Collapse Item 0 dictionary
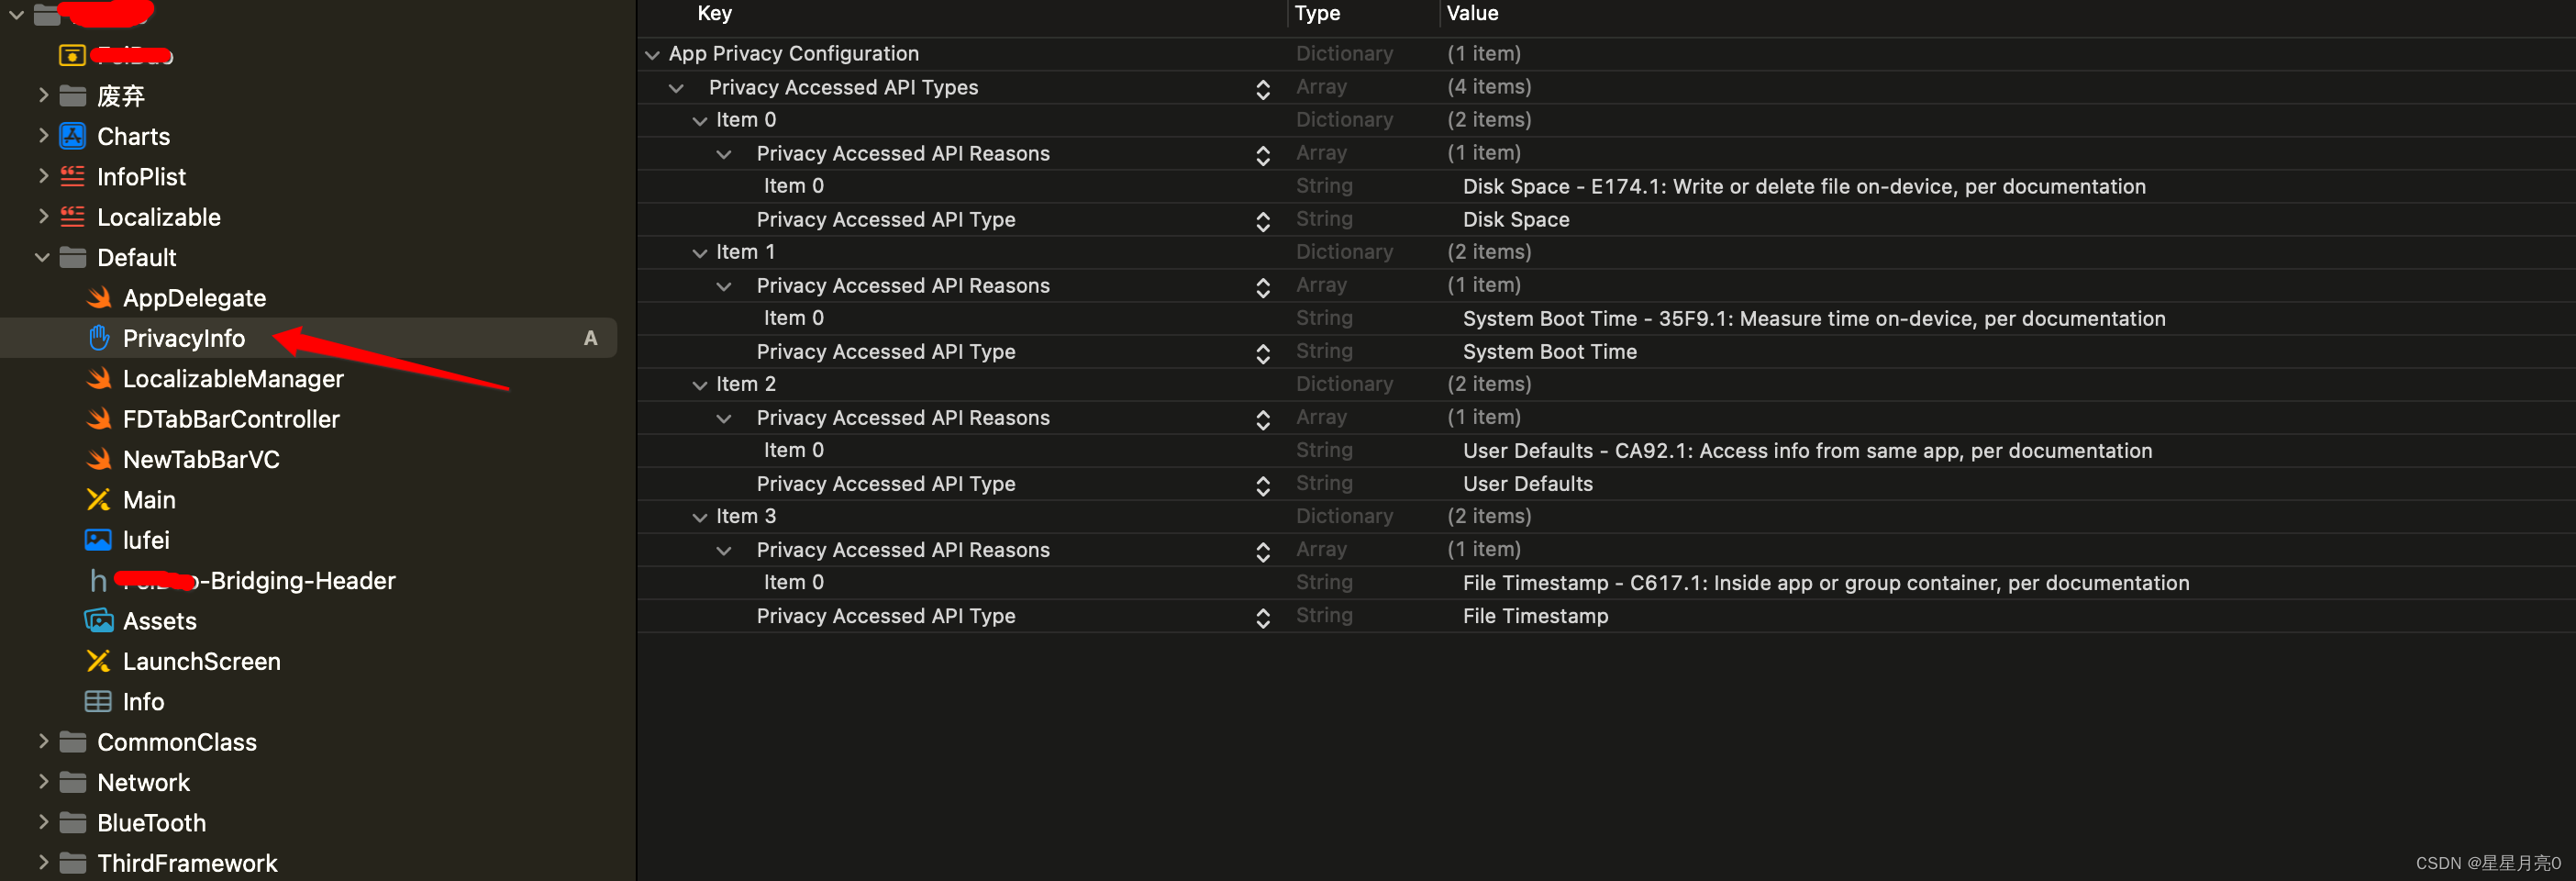 coord(700,121)
